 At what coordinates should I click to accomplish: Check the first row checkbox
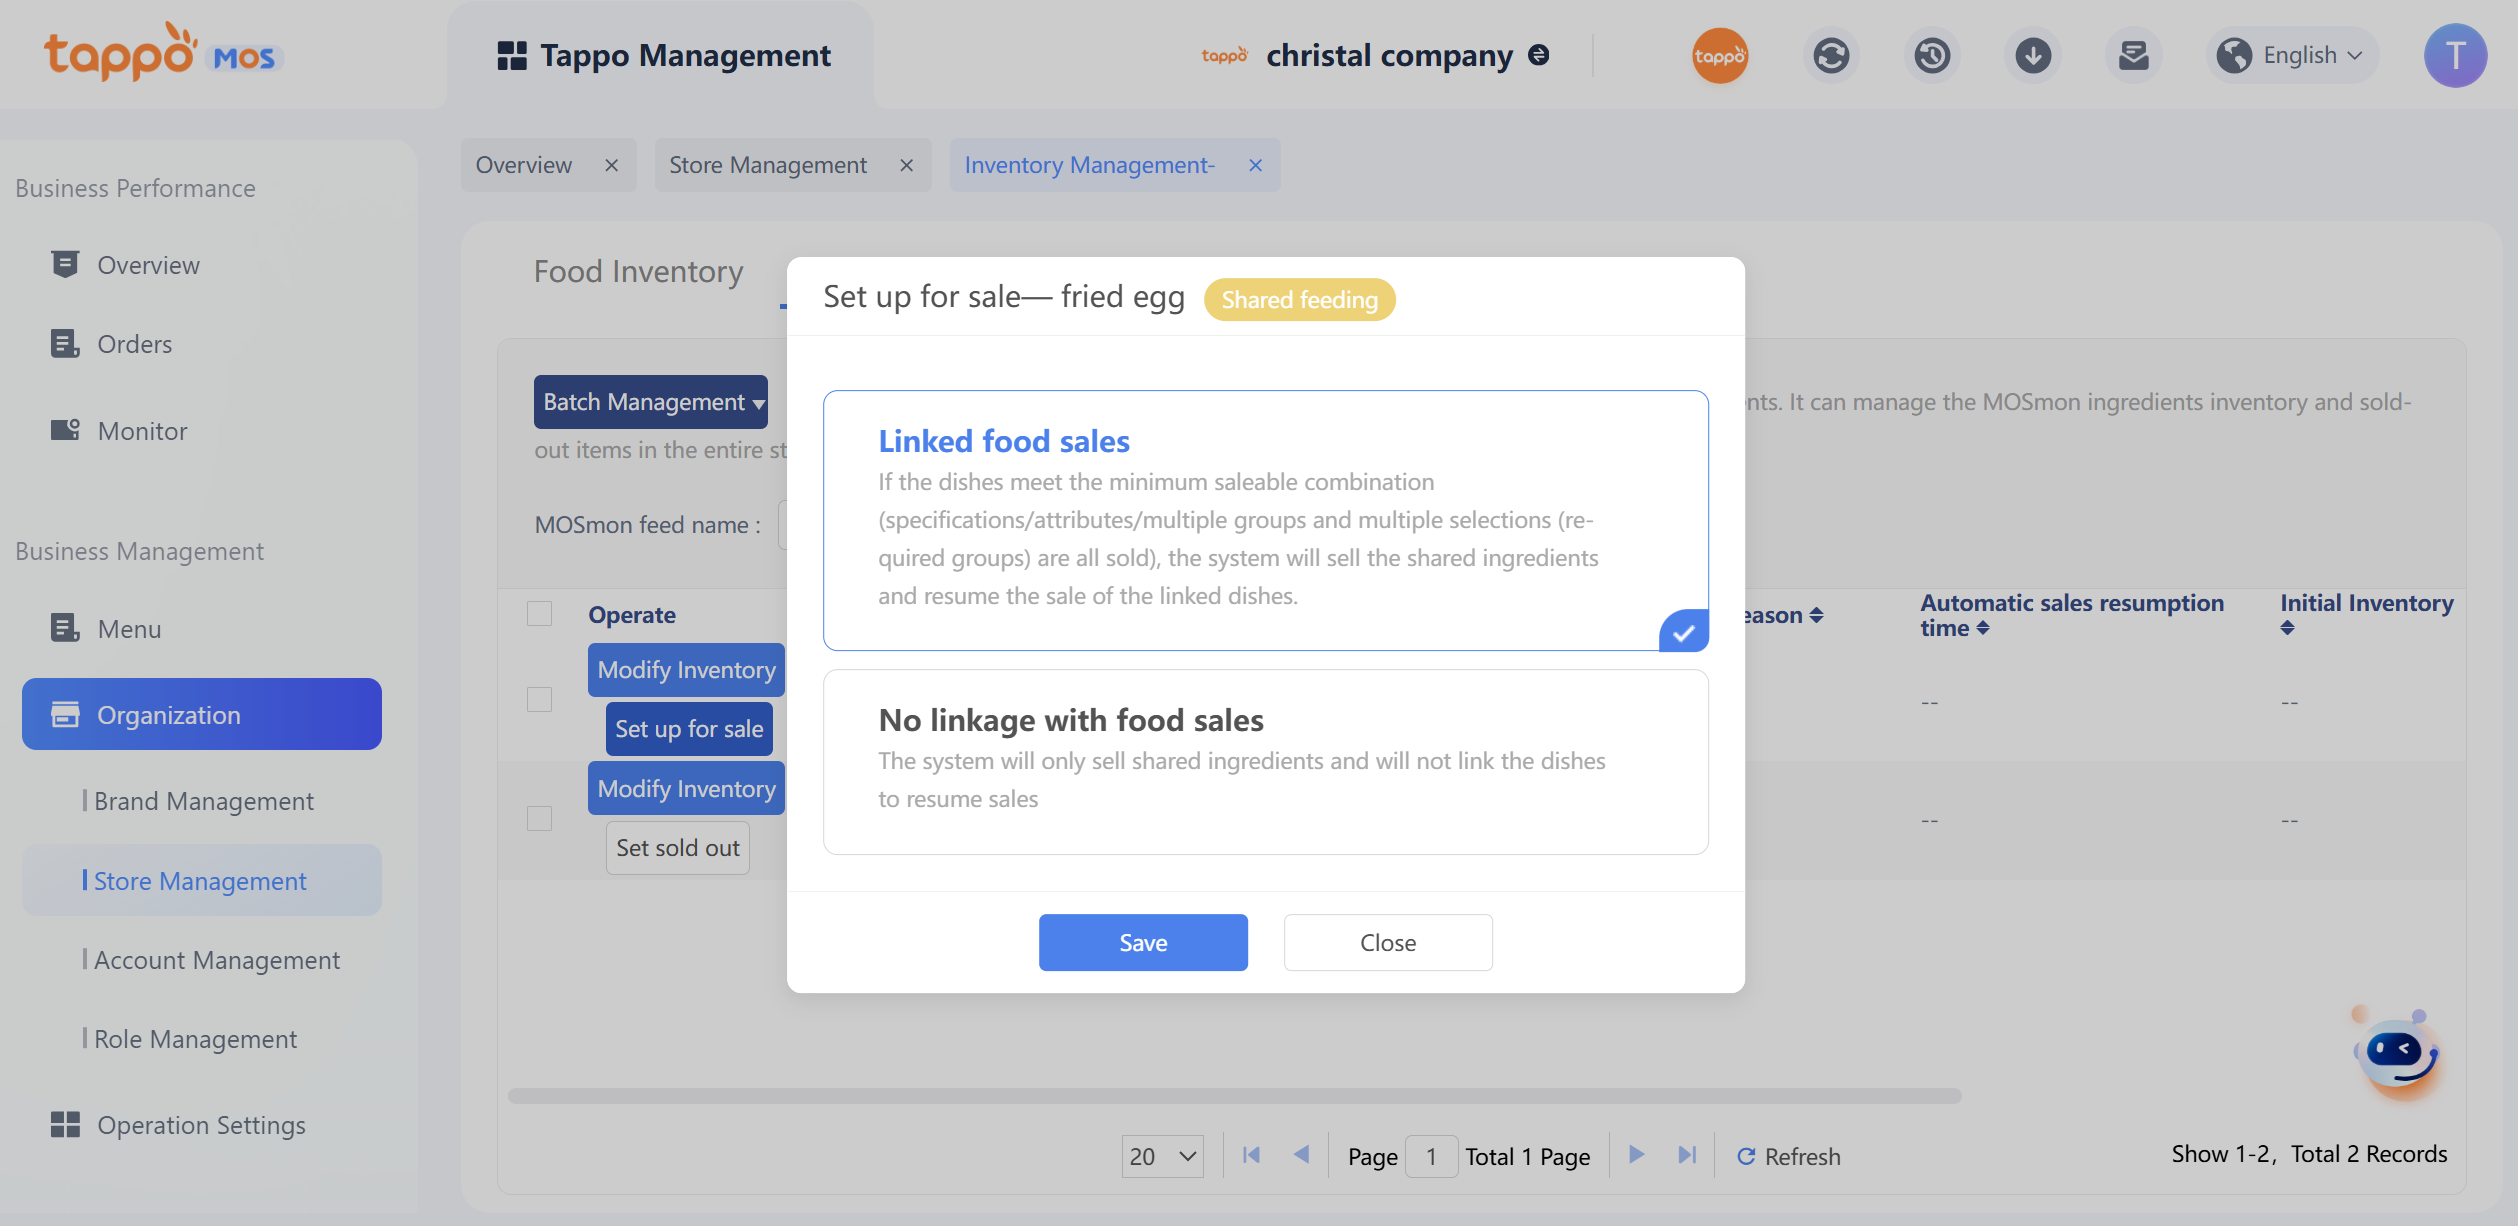[540, 699]
